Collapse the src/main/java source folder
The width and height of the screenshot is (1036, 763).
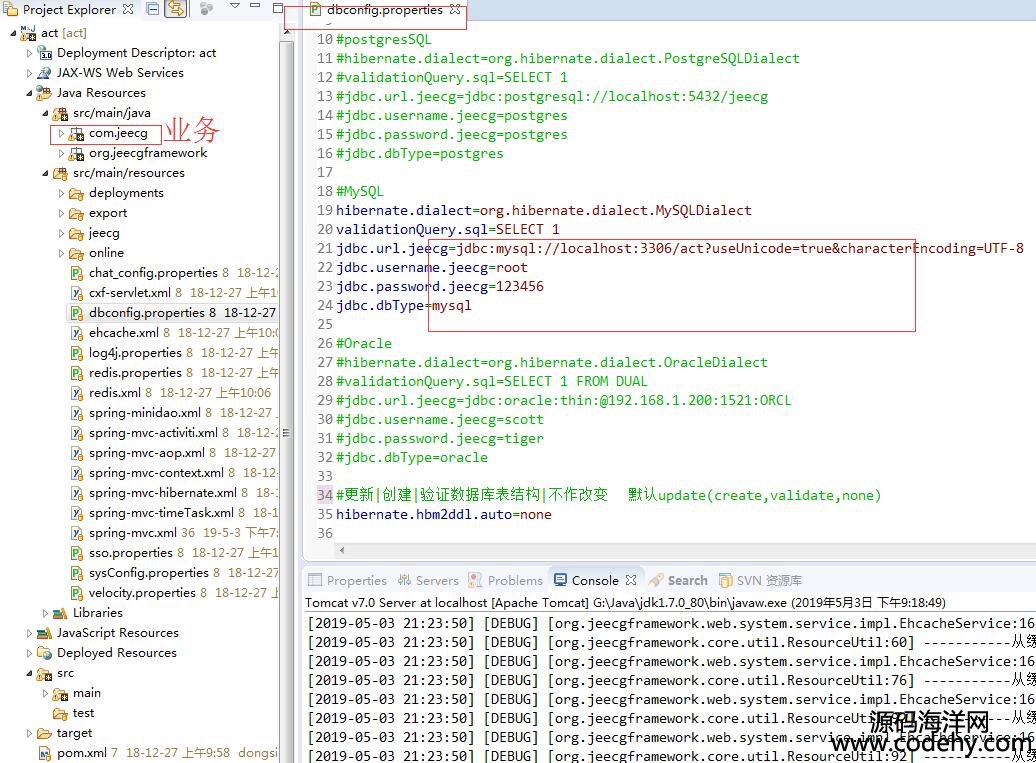[x=45, y=113]
